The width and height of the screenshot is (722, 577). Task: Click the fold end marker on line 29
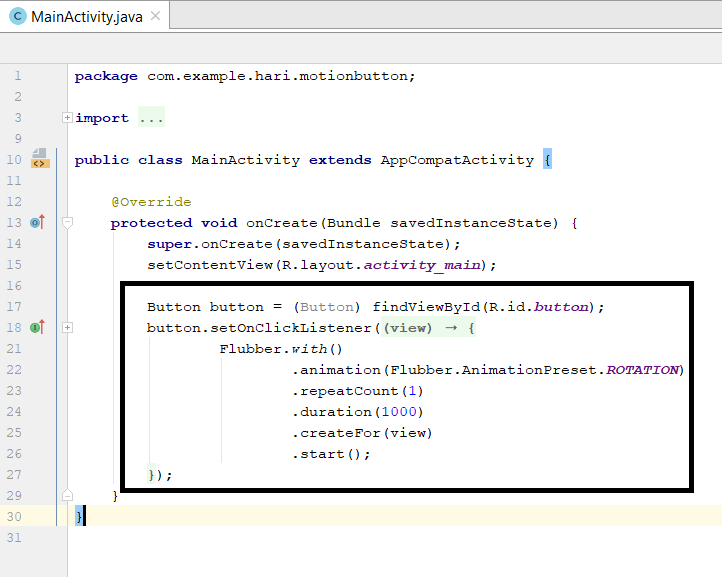coord(67,495)
